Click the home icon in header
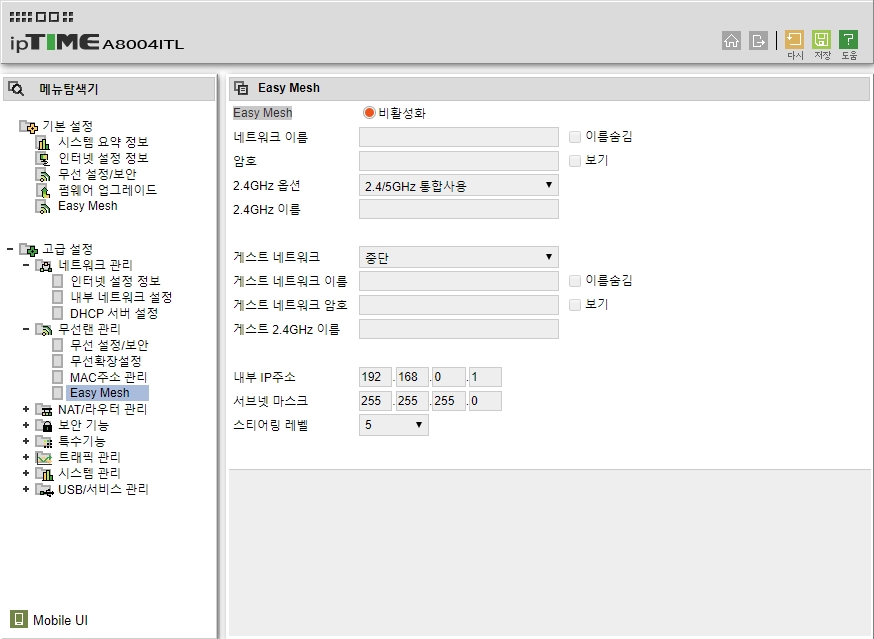The image size is (874, 639). (731, 40)
